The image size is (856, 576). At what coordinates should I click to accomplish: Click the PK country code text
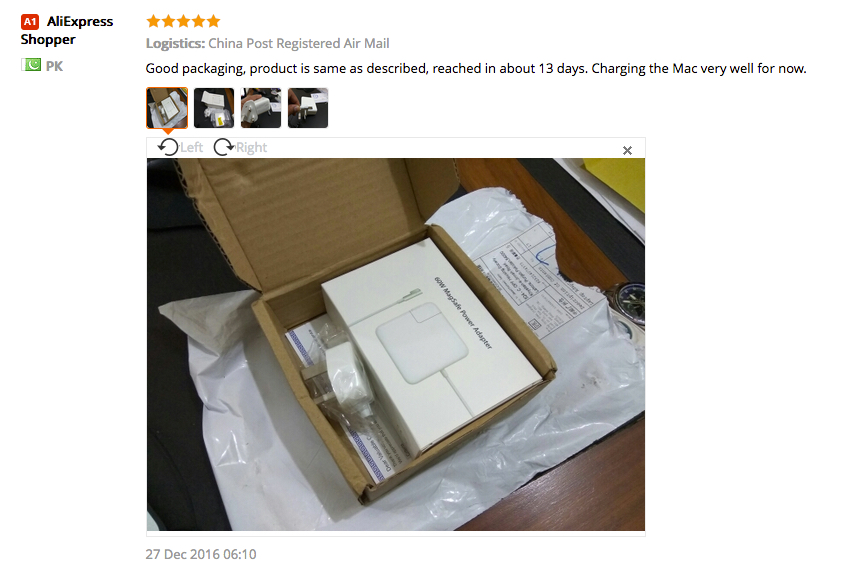click(54, 66)
